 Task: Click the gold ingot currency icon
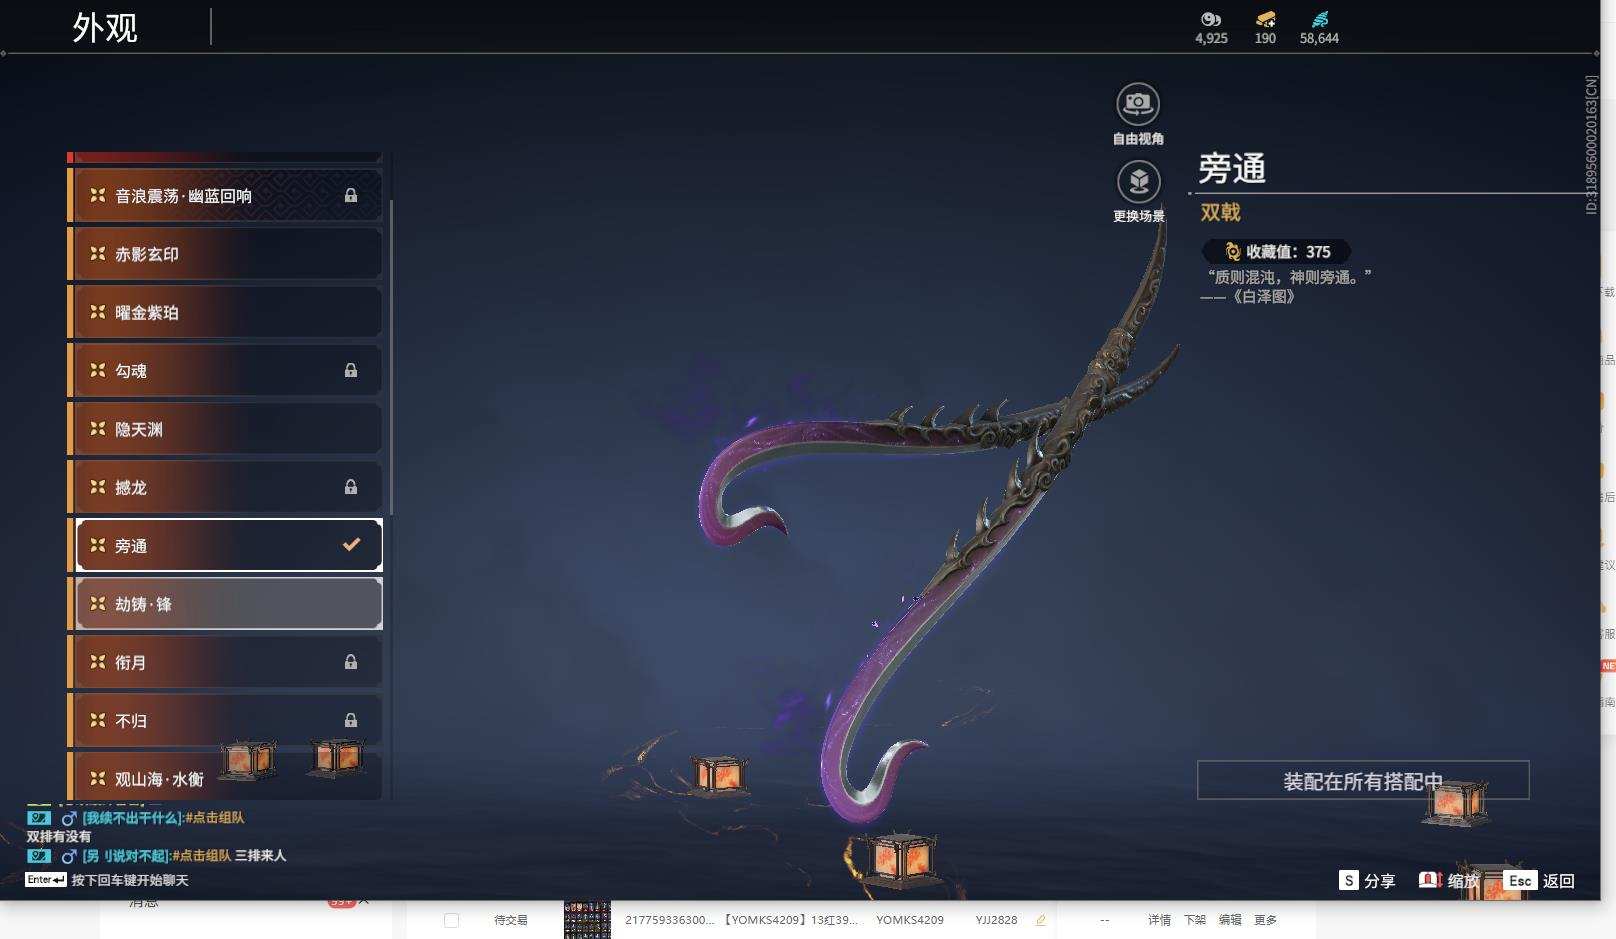pyautogui.click(x=1265, y=19)
